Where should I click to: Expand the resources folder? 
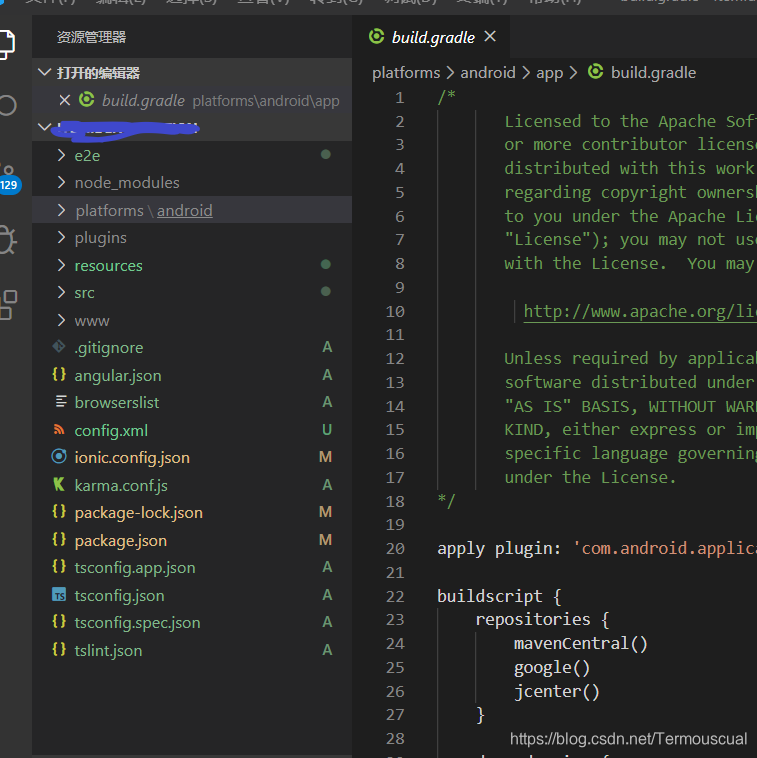tap(61, 265)
